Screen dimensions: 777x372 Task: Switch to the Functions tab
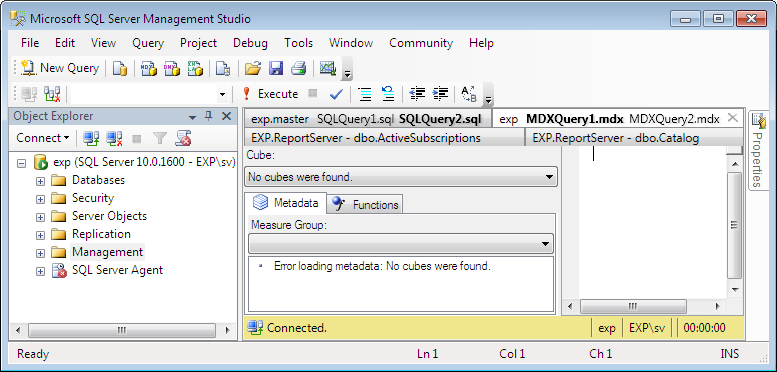point(365,204)
